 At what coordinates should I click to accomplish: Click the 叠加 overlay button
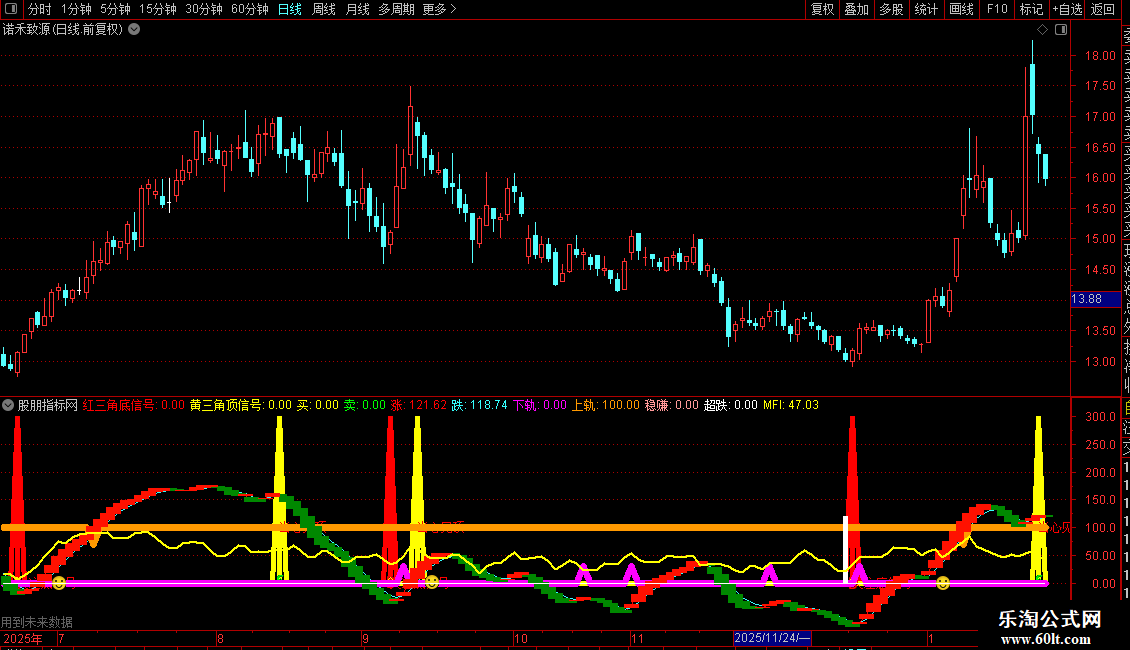856,9
